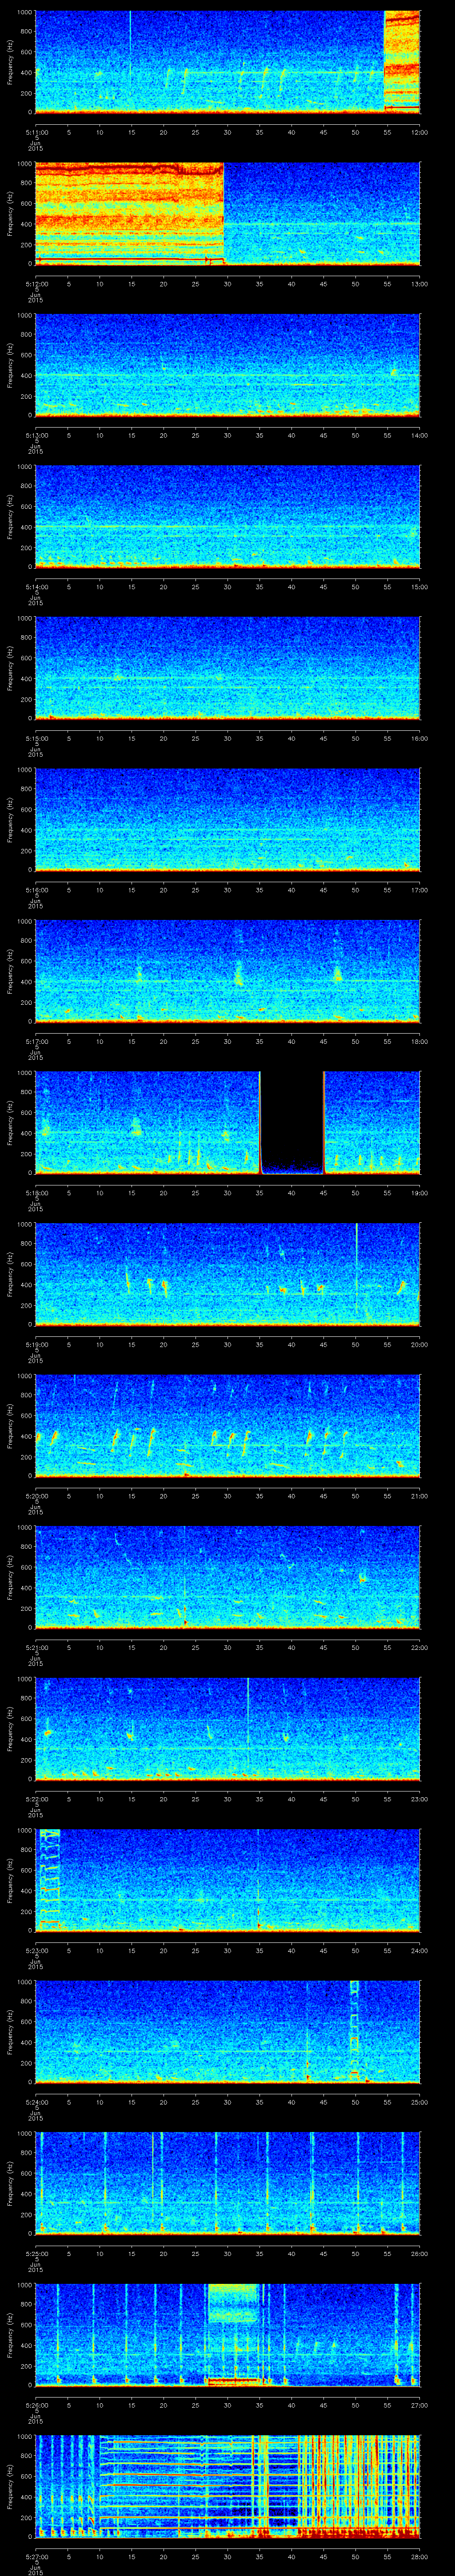Screen dimensions: 455x2576
Task: Open the 5:18:00 spectrogram with the black gap
Action: [227, 1122]
